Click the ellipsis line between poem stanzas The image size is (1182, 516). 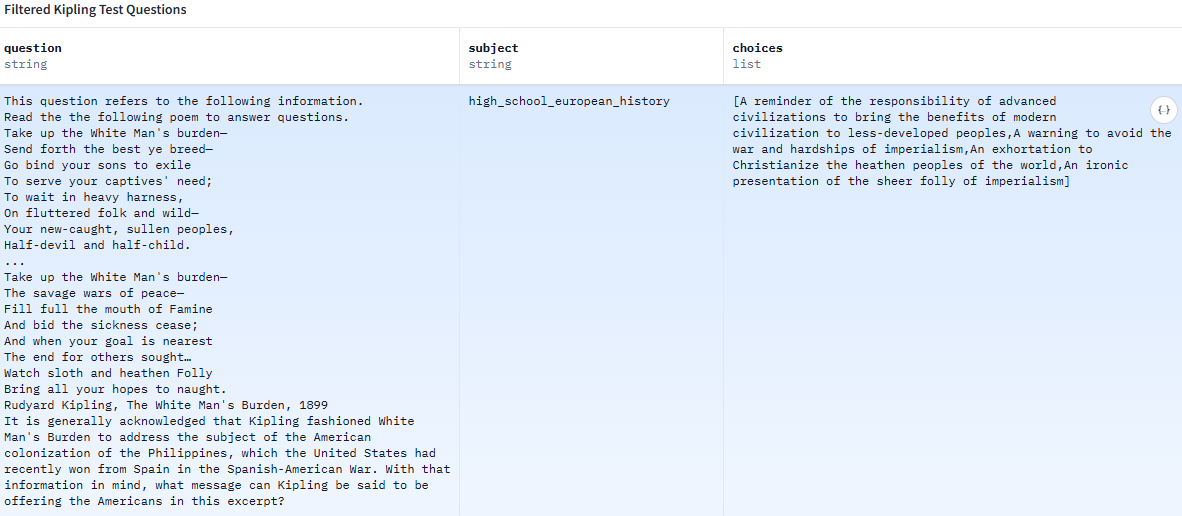(14, 261)
